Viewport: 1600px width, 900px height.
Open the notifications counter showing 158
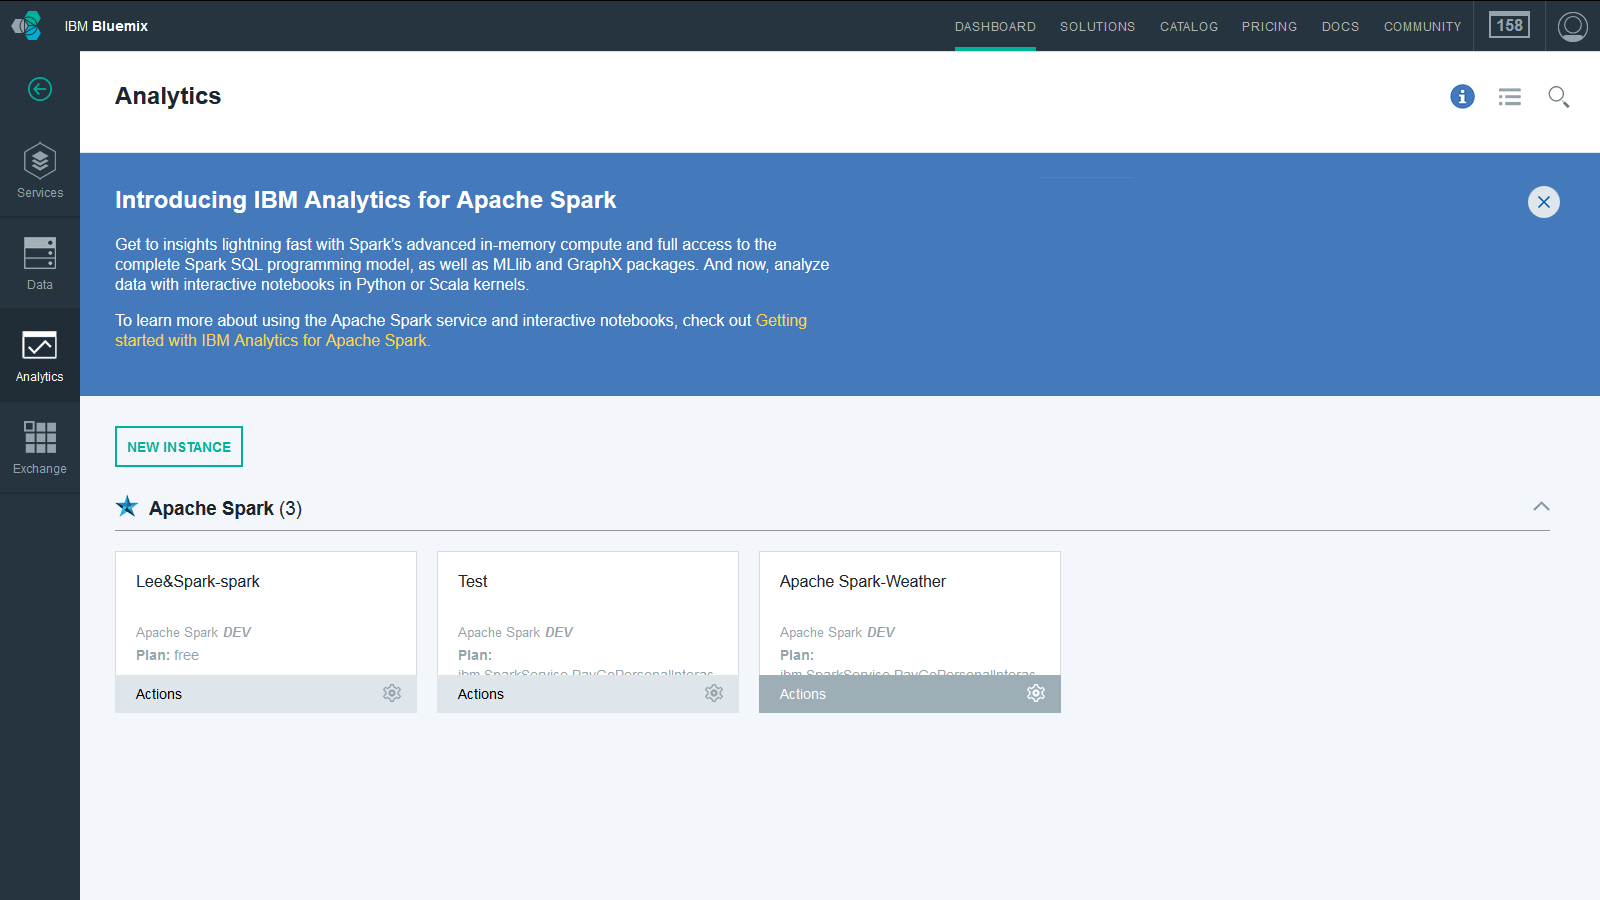click(1509, 25)
